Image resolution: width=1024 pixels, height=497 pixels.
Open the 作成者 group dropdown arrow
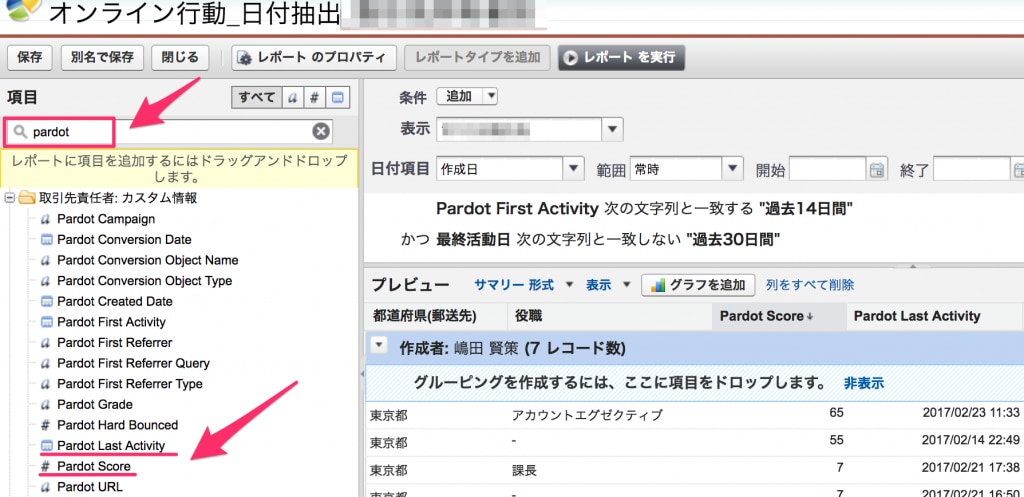tap(378, 347)
